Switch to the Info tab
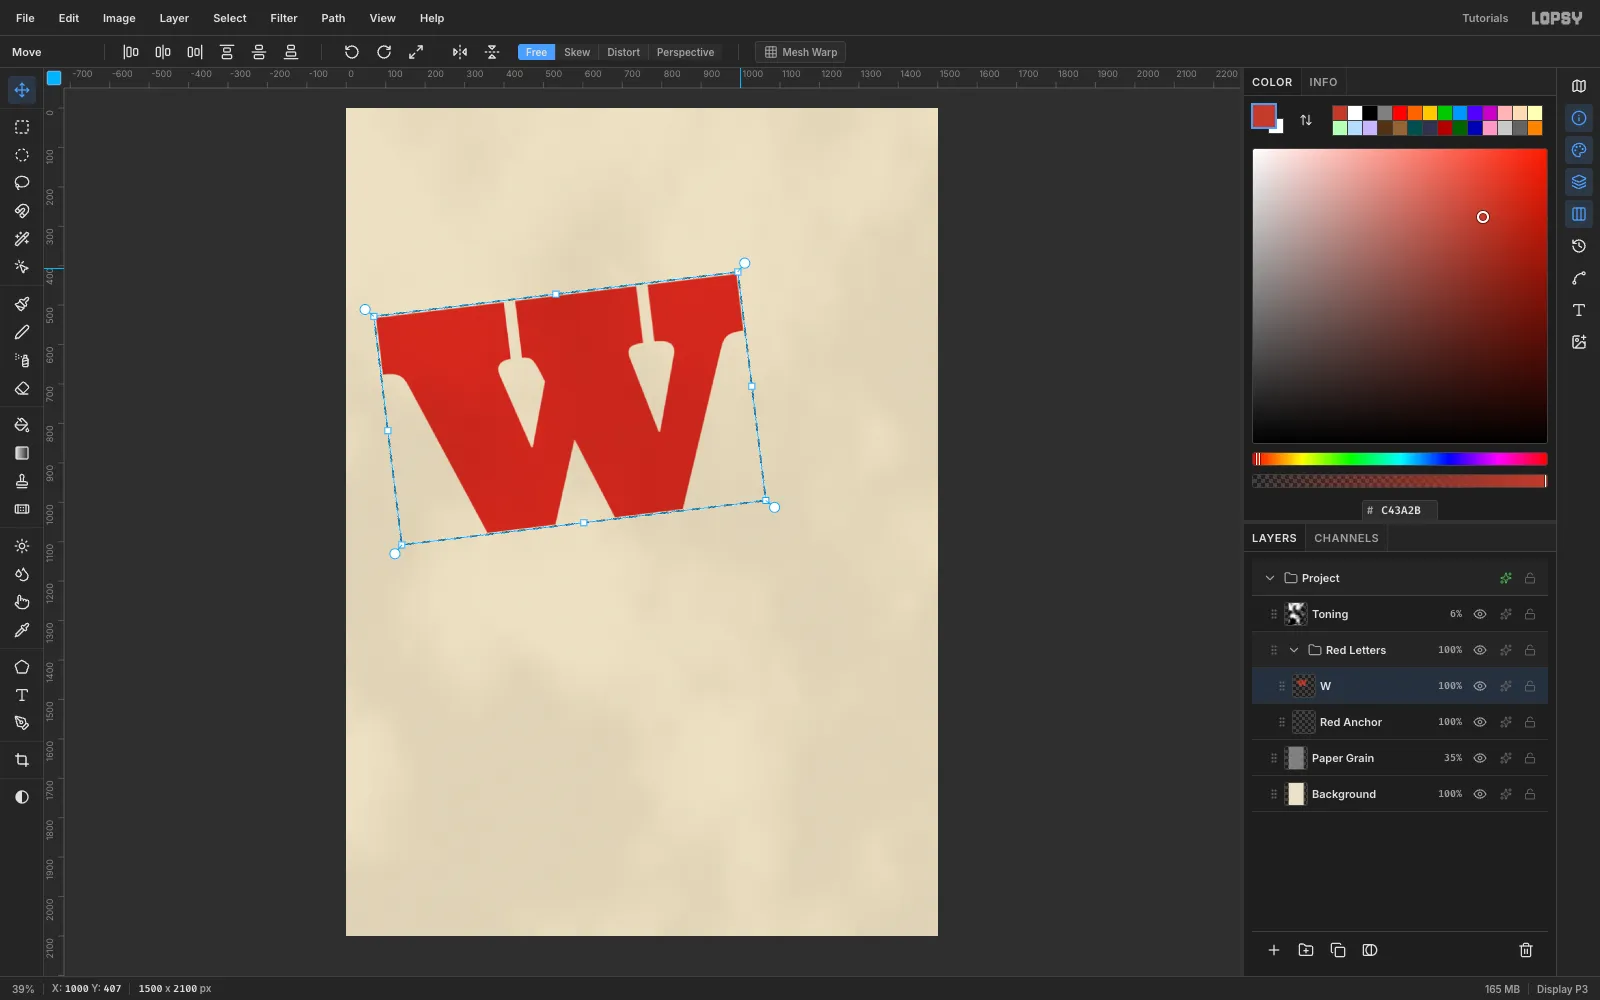 pos(1323,82)
